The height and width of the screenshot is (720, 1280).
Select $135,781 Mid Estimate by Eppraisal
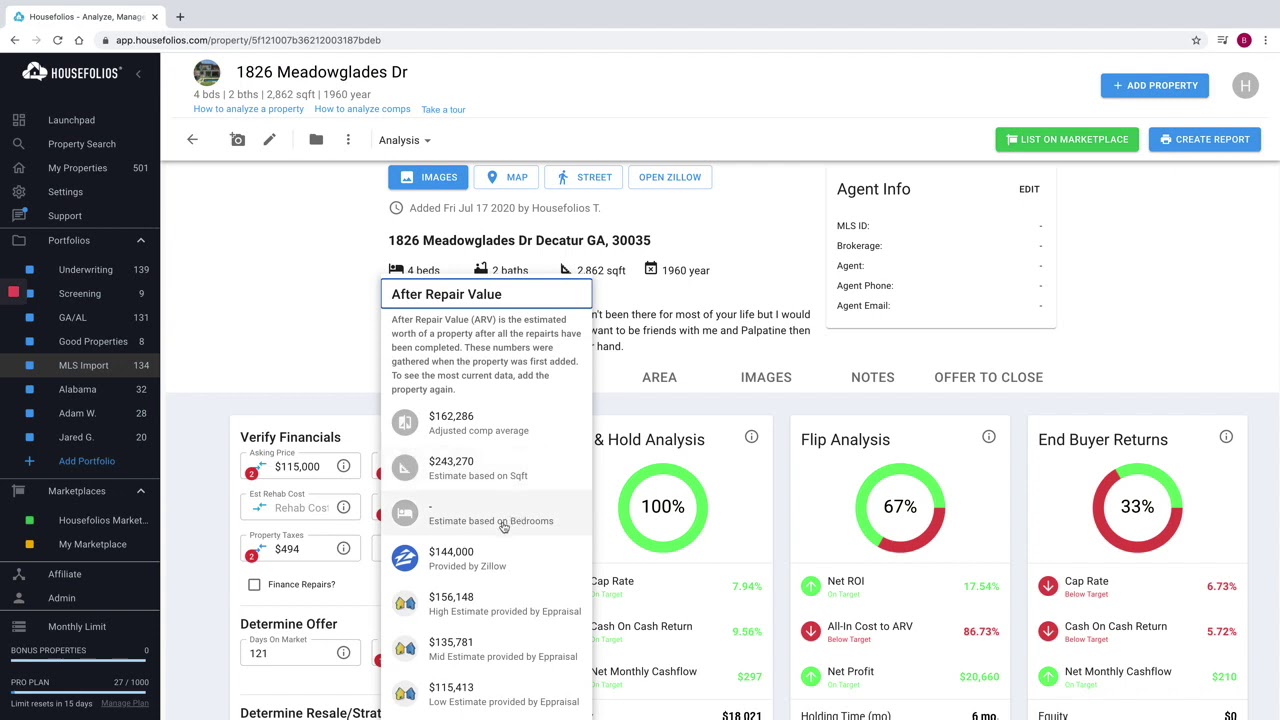486,649
